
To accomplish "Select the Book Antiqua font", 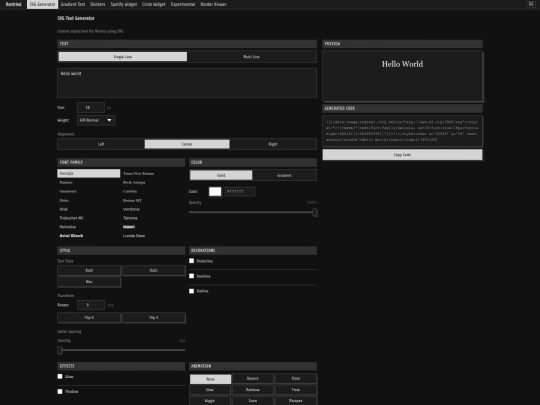I will click(x=153, y=182).
